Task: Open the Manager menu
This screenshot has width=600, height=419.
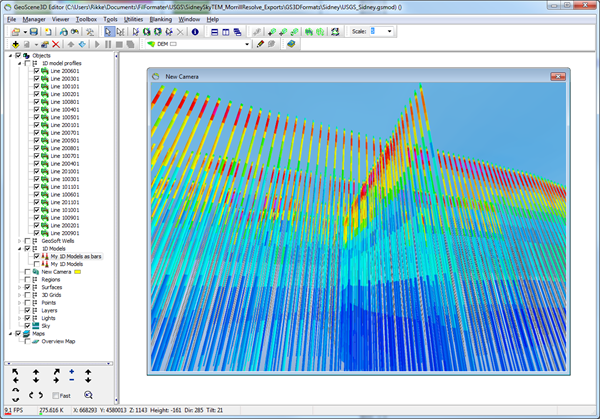Action: [34, 19]
